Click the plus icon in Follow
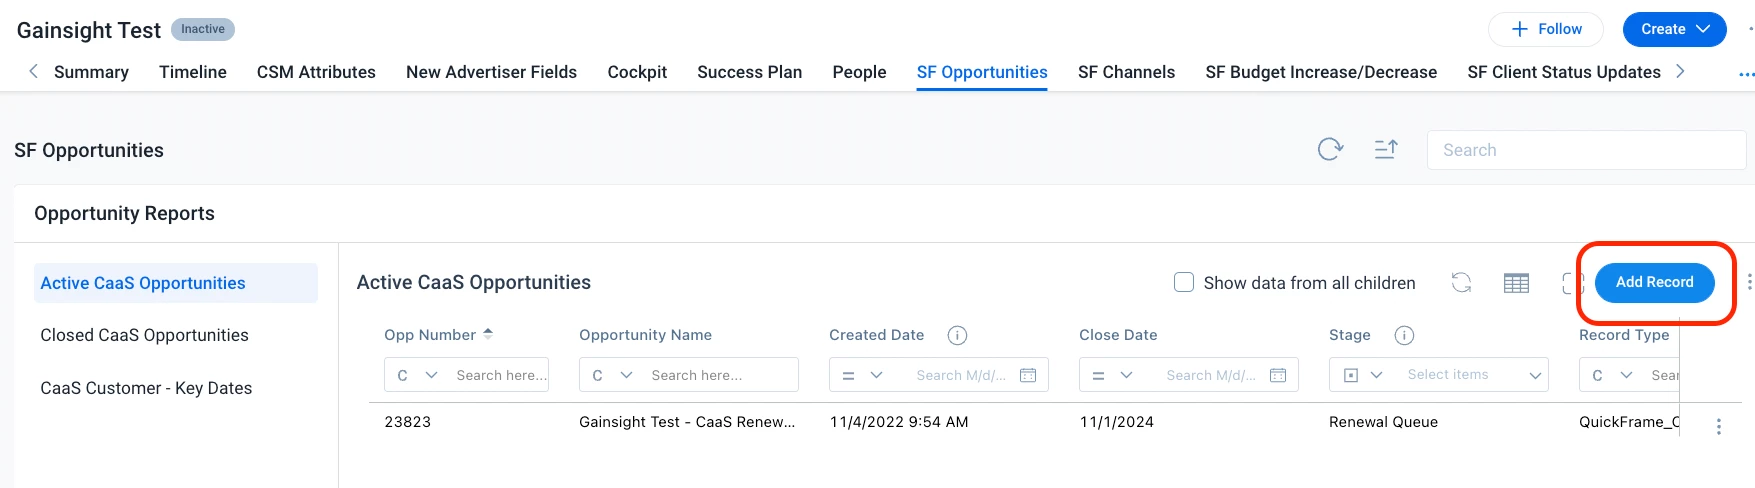1755x488 pixels. point(1520,29)
